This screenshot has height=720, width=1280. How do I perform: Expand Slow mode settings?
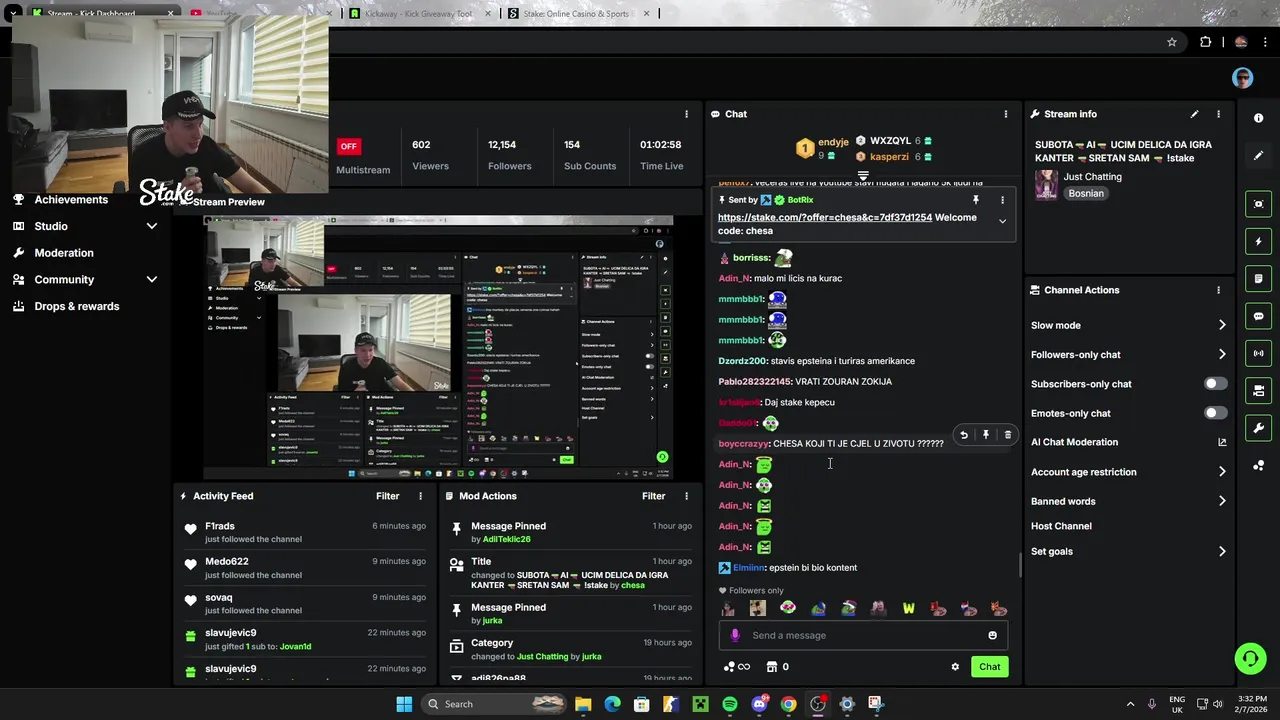click(x=1222, y=325)
